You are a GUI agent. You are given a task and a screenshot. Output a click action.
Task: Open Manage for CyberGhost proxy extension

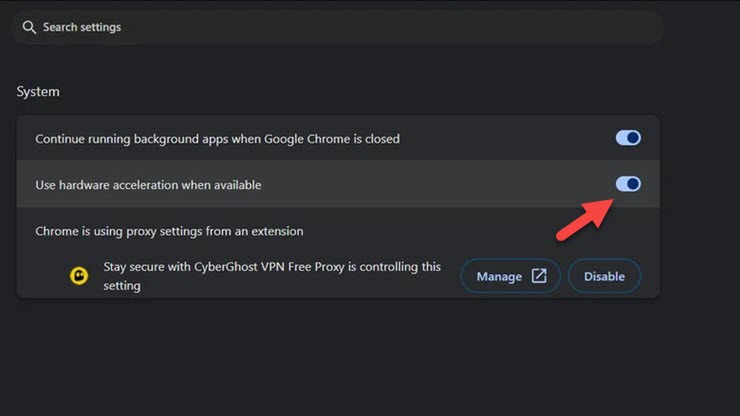point(510,276)
